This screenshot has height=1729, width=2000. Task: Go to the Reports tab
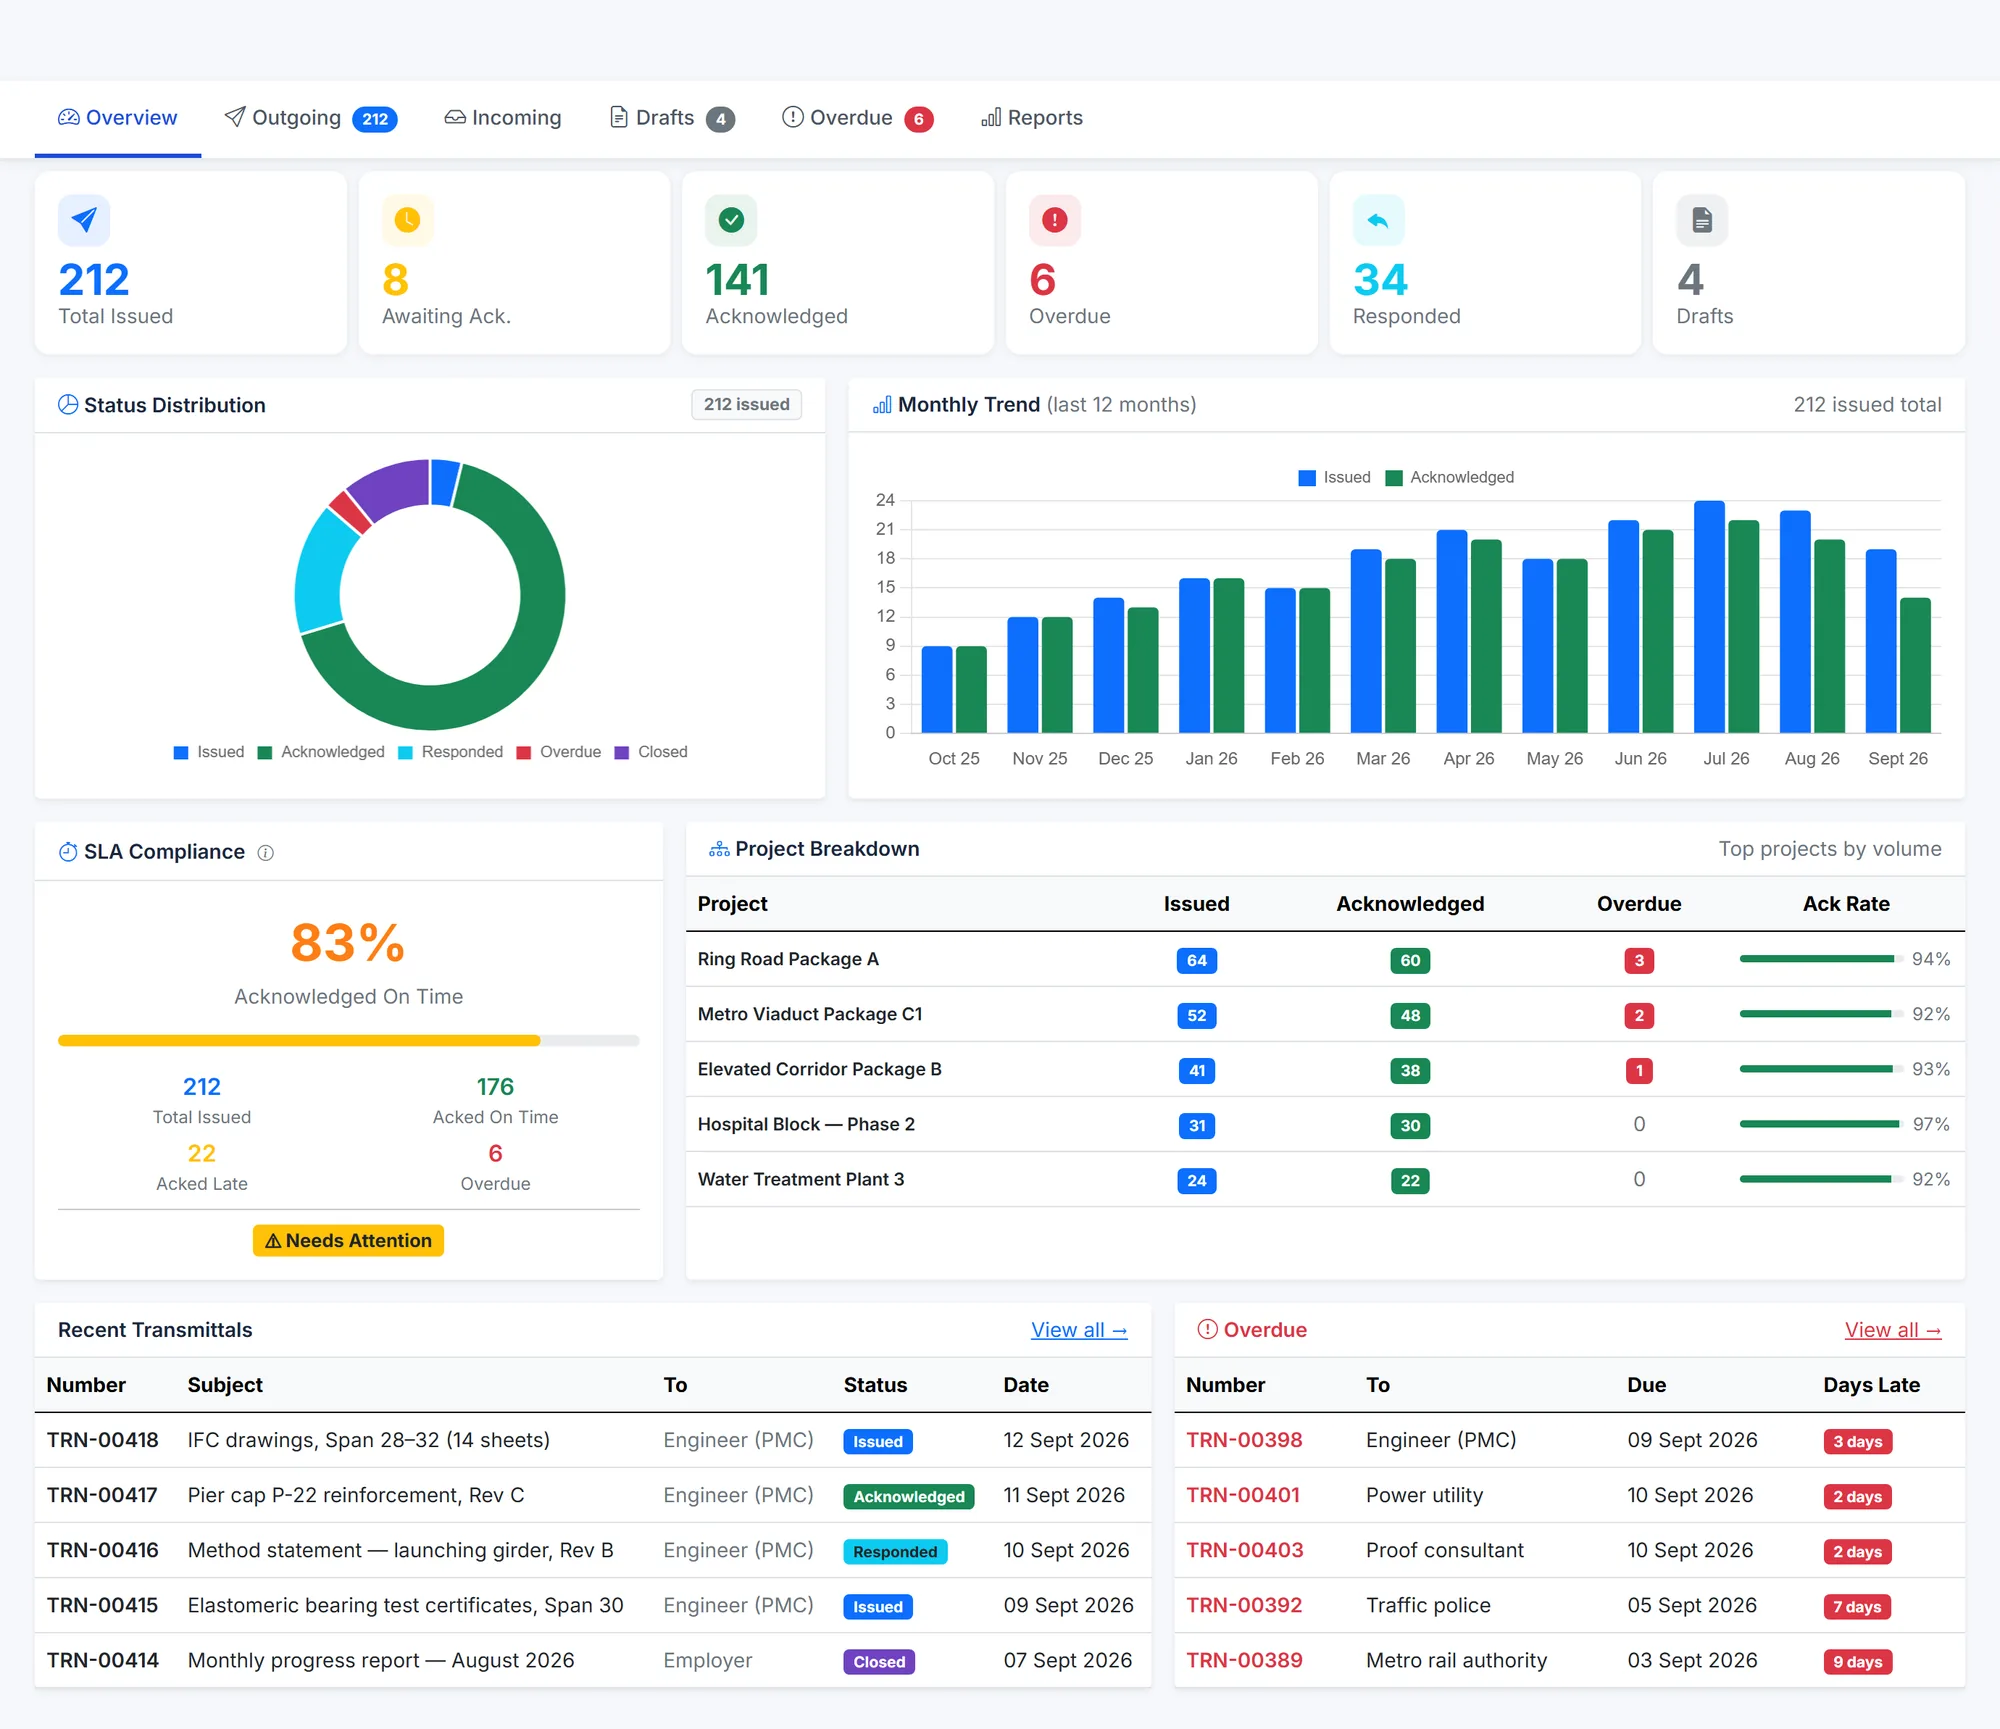[1032, 118]
